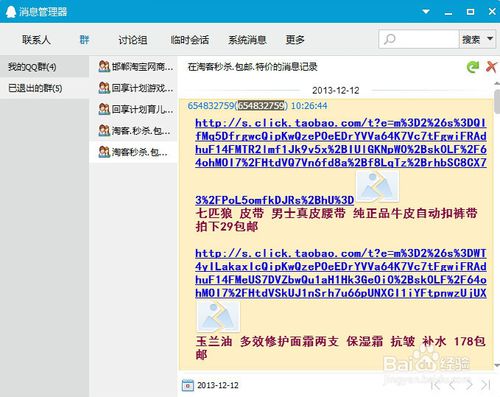Viewport: 500px width, 397px height.
Task: Open the 讨论组 tab
Action: [x=133, y=40]
